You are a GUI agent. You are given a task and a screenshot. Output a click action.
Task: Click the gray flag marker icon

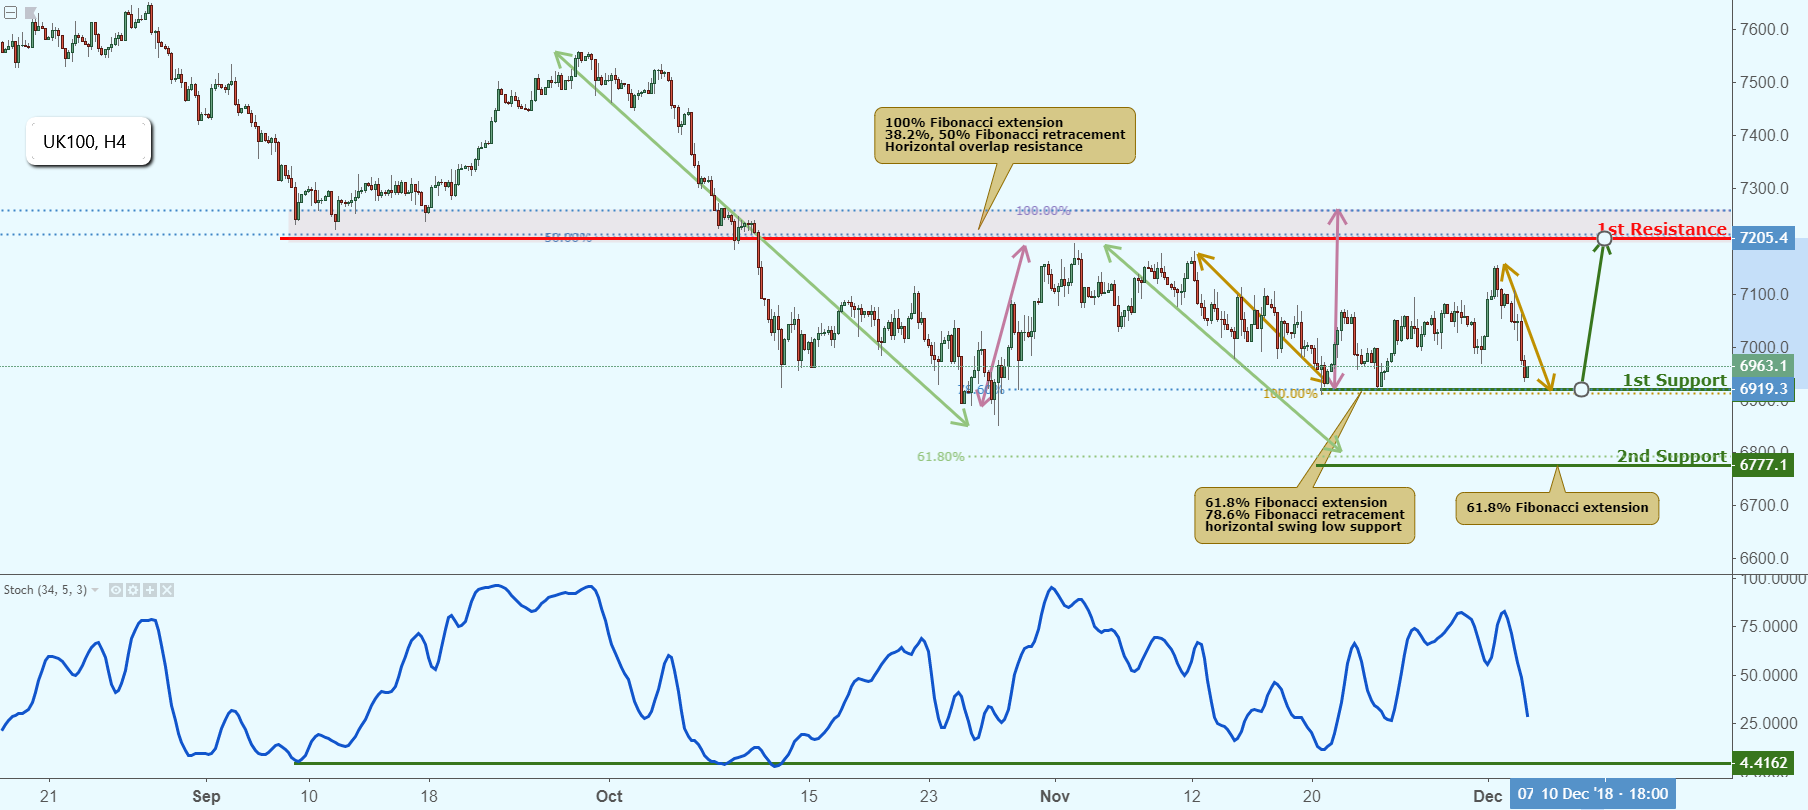(x=31, y=14)
